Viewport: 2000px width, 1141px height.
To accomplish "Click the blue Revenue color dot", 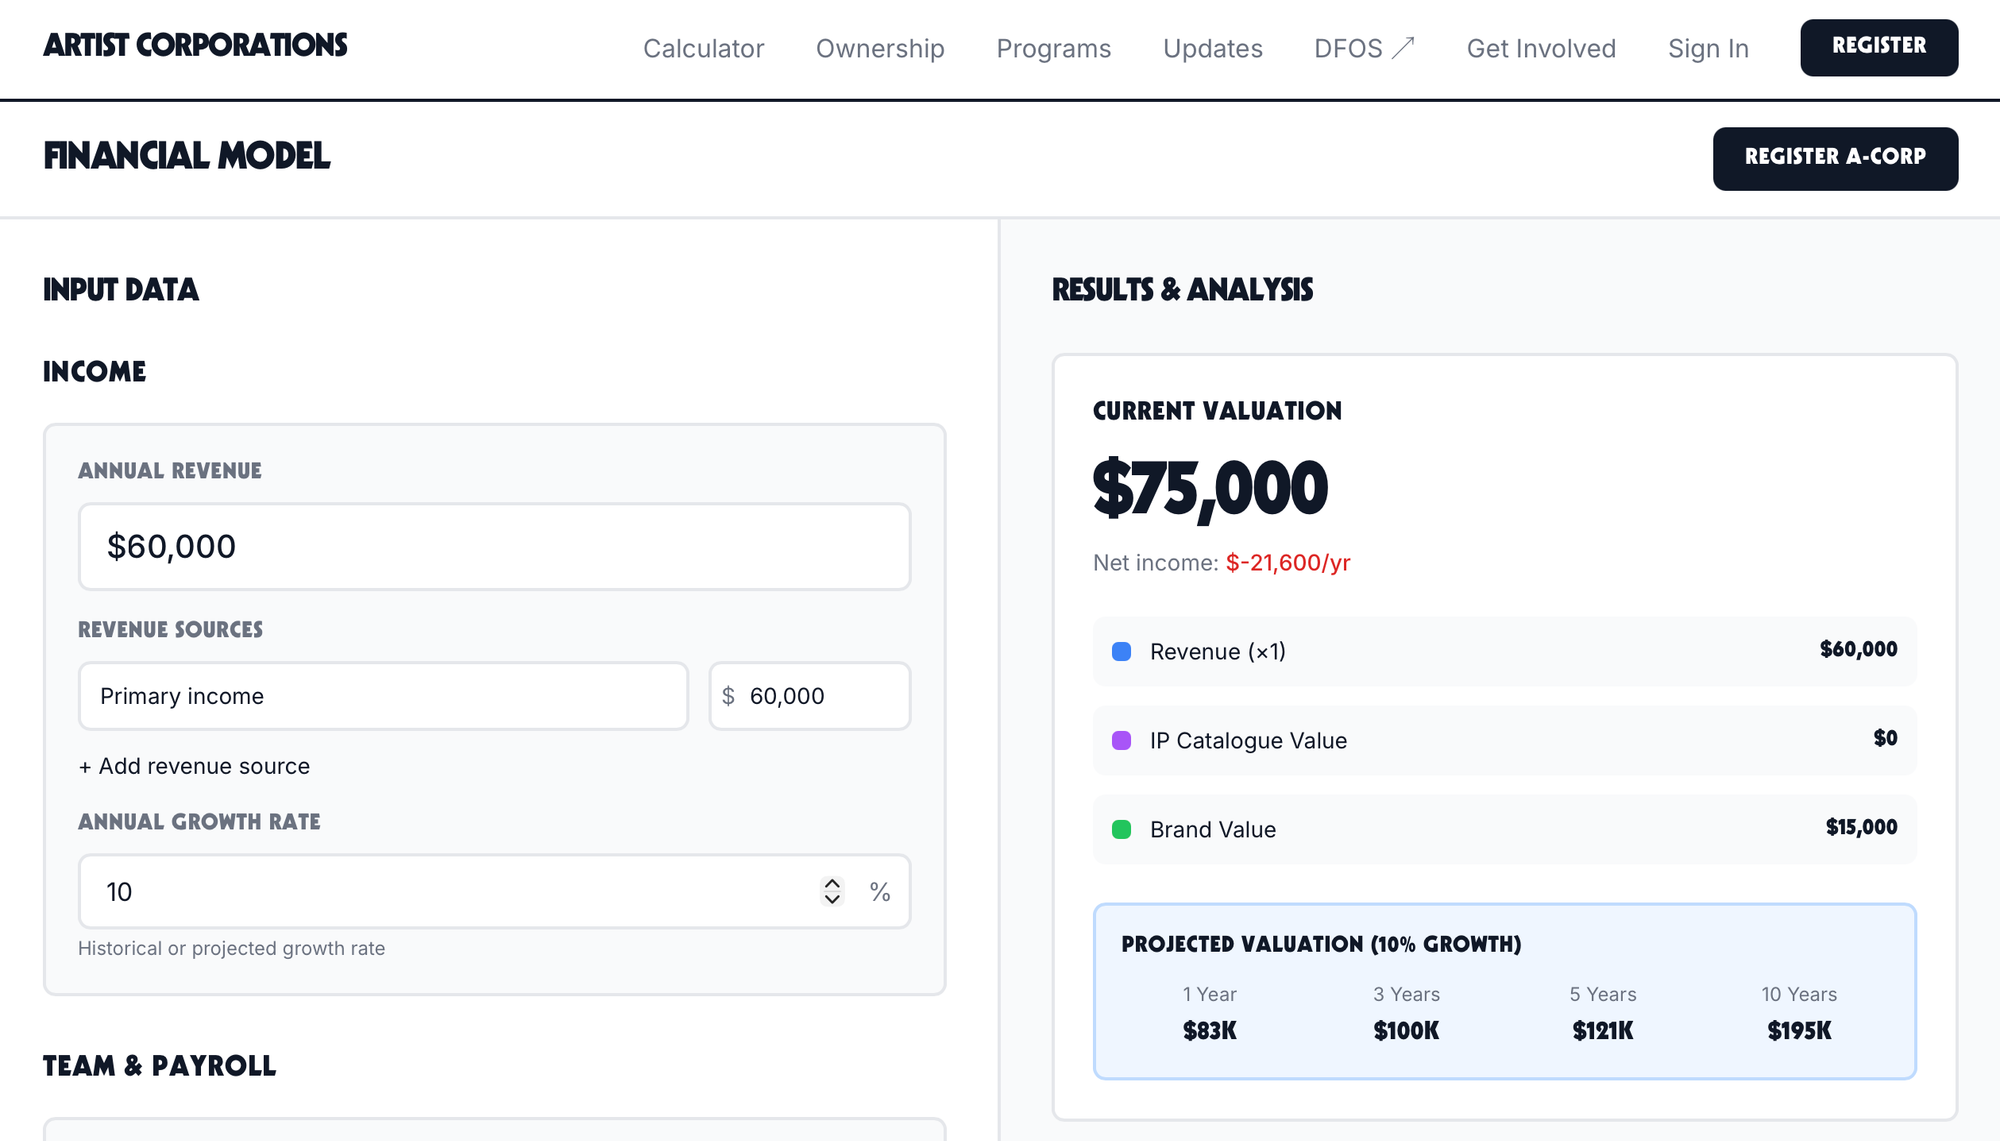I will click(1121, 652).
